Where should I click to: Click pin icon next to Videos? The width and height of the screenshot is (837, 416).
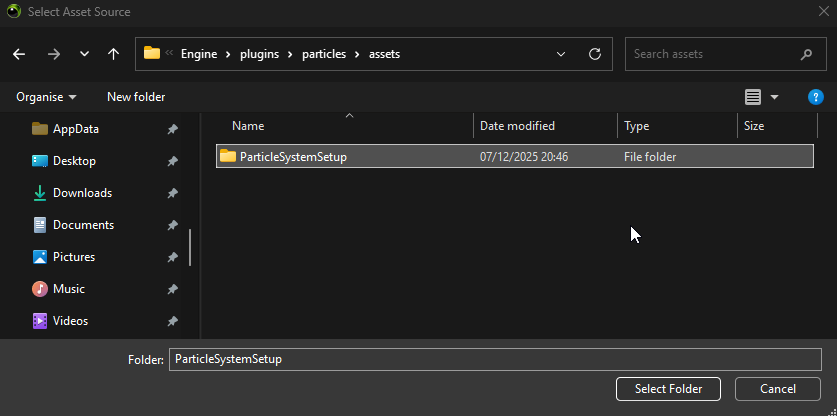(x=172, y=321)
